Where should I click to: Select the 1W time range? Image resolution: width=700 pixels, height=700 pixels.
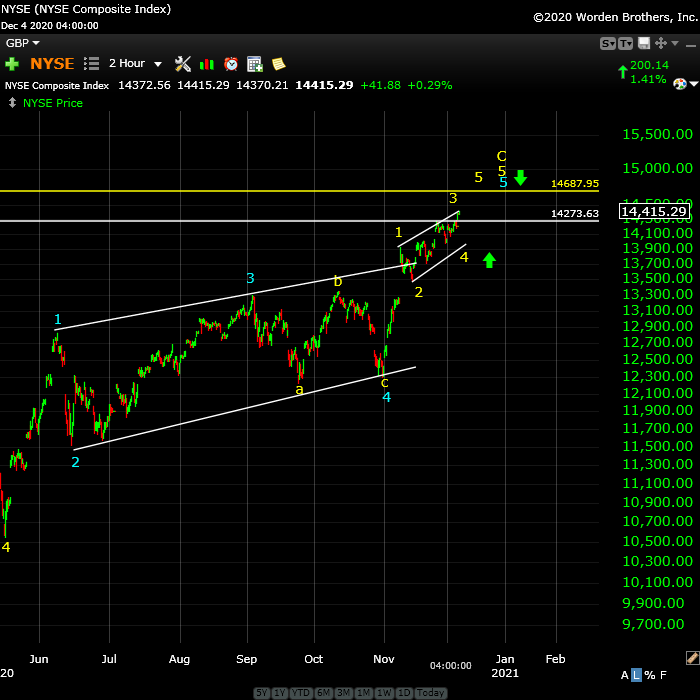click(x=384, y=693)
